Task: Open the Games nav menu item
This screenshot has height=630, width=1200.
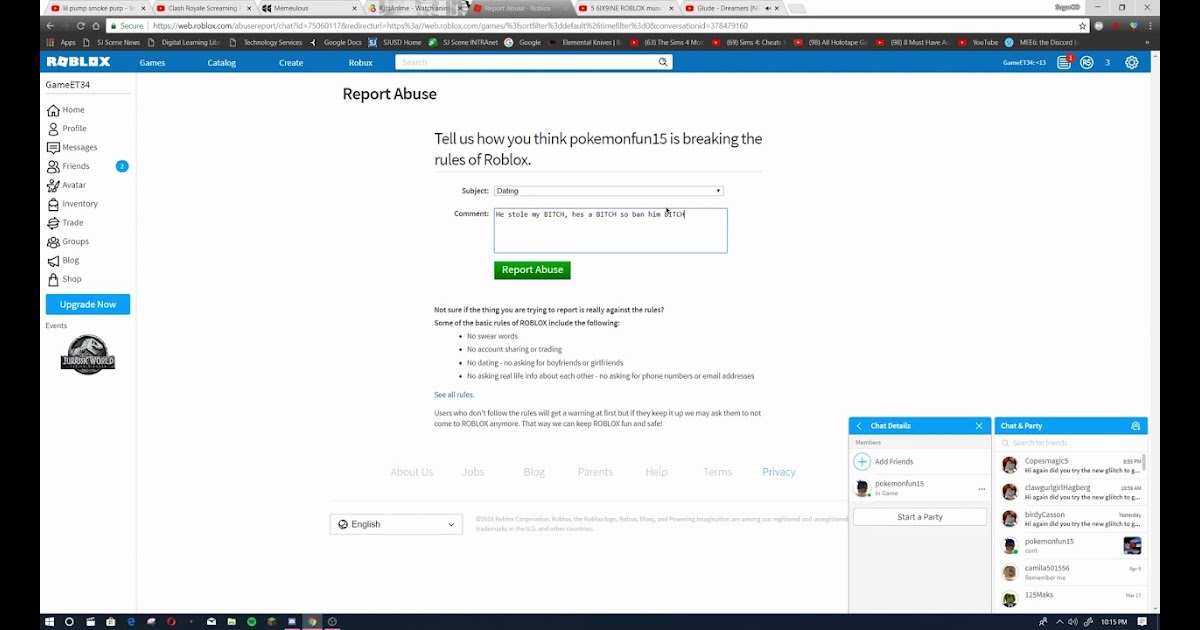Action: pos(153,62)
